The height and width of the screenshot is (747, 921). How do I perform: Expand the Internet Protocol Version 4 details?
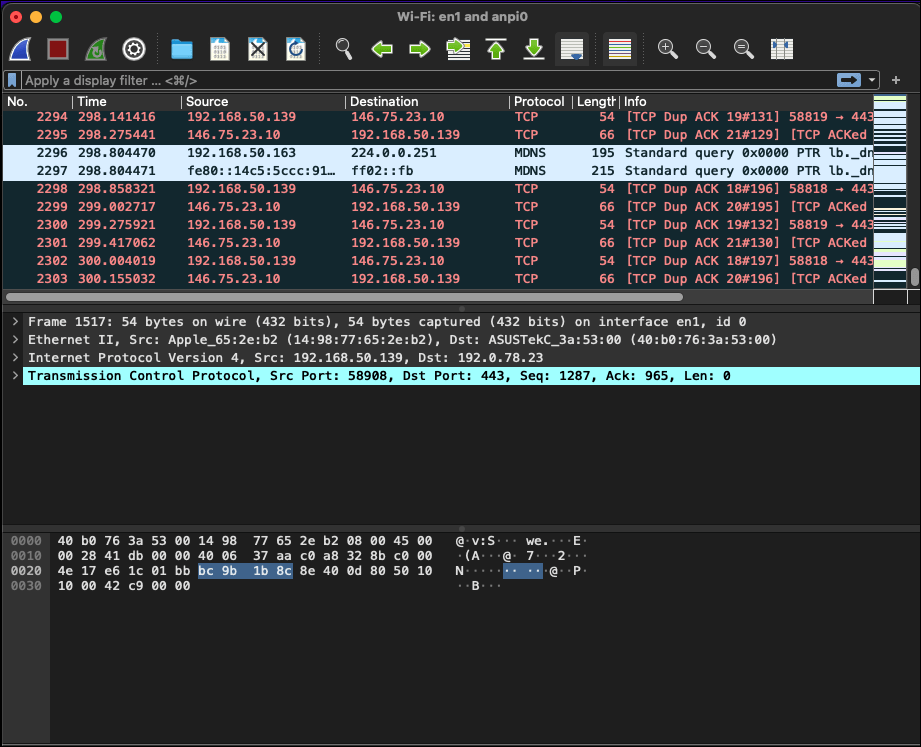15,357
